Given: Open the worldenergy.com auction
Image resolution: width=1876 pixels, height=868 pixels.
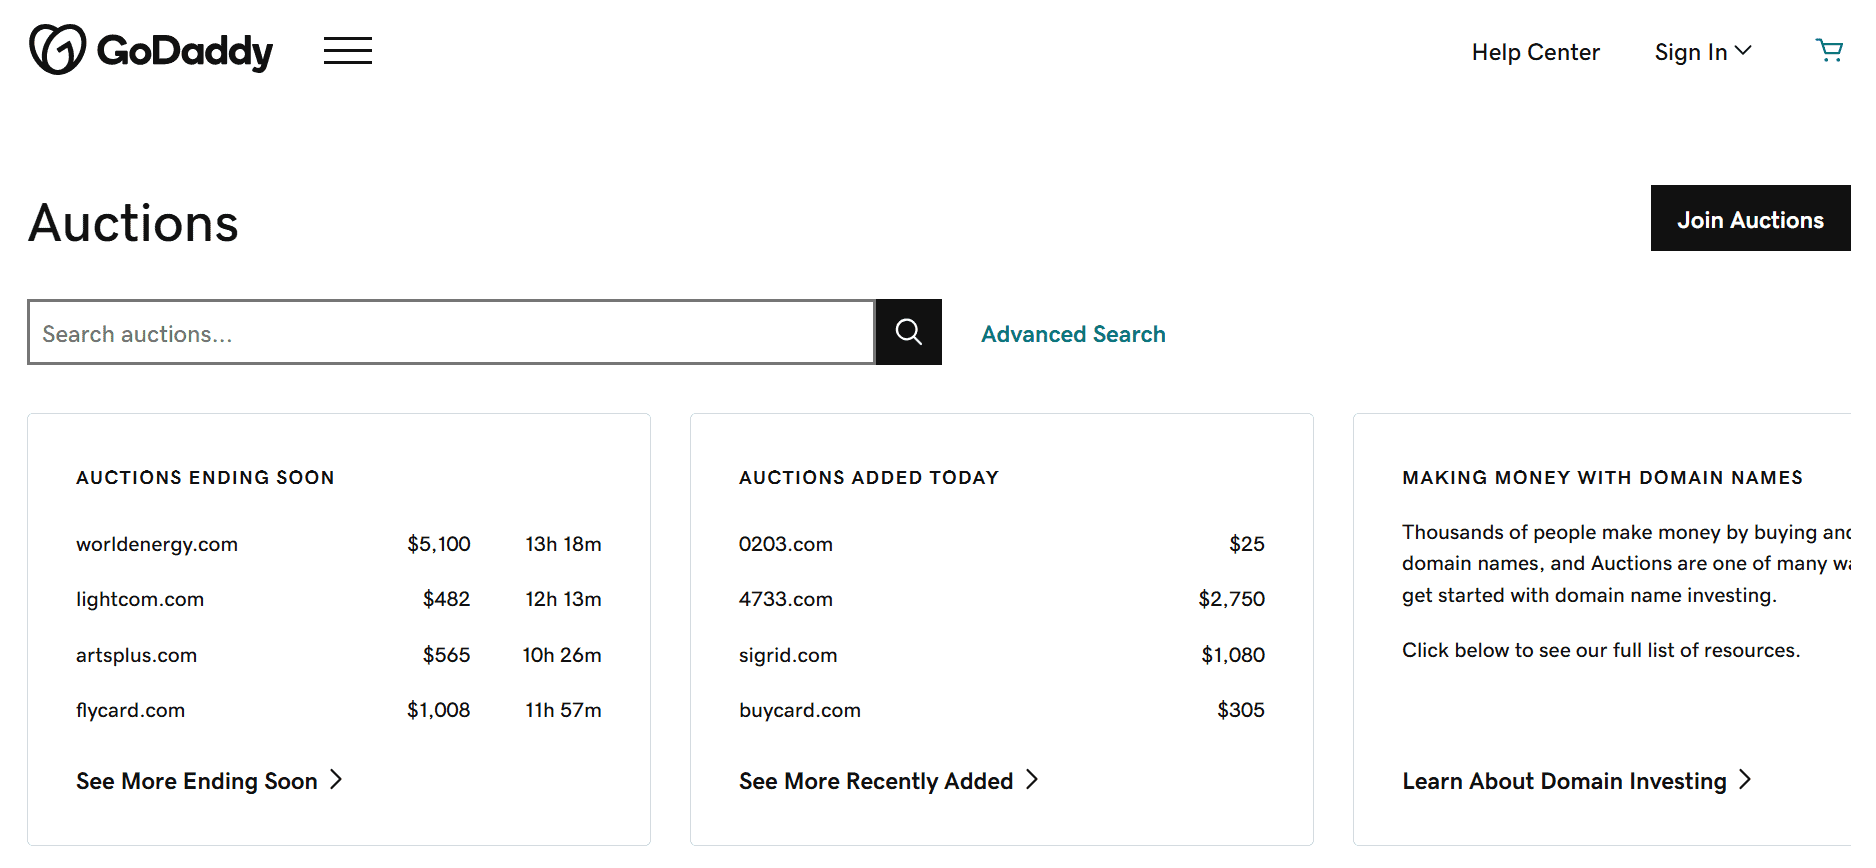Looking at the screenshot, I should 157,544.
